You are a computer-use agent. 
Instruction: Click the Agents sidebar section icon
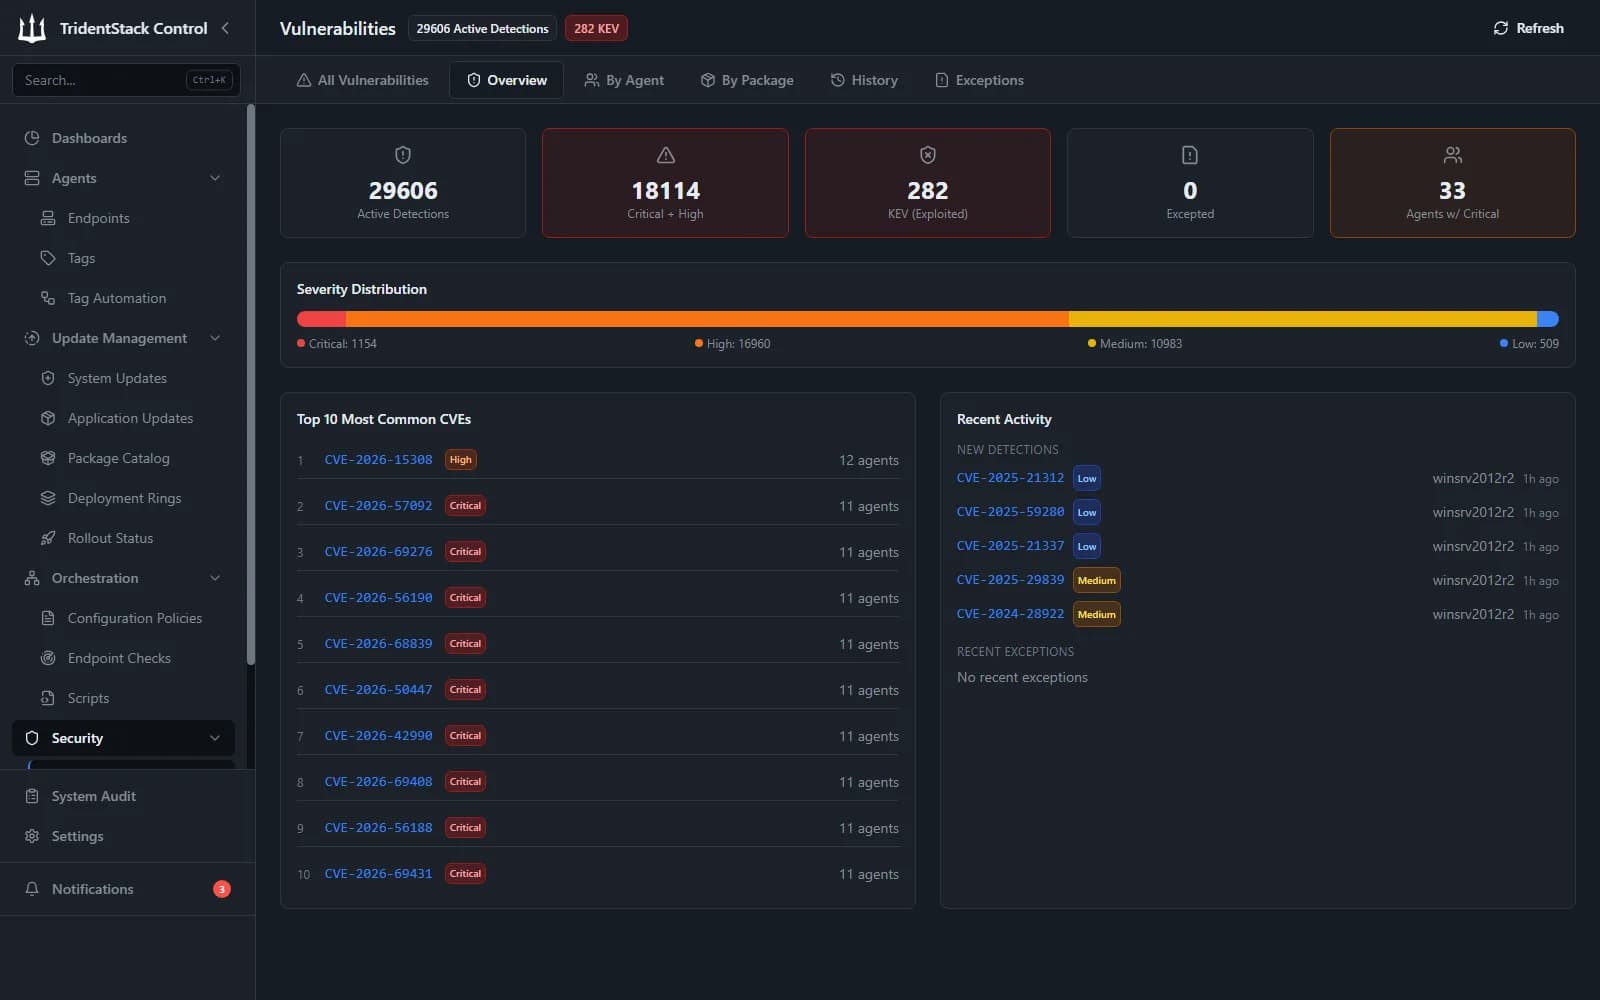[x=32, y=178]
